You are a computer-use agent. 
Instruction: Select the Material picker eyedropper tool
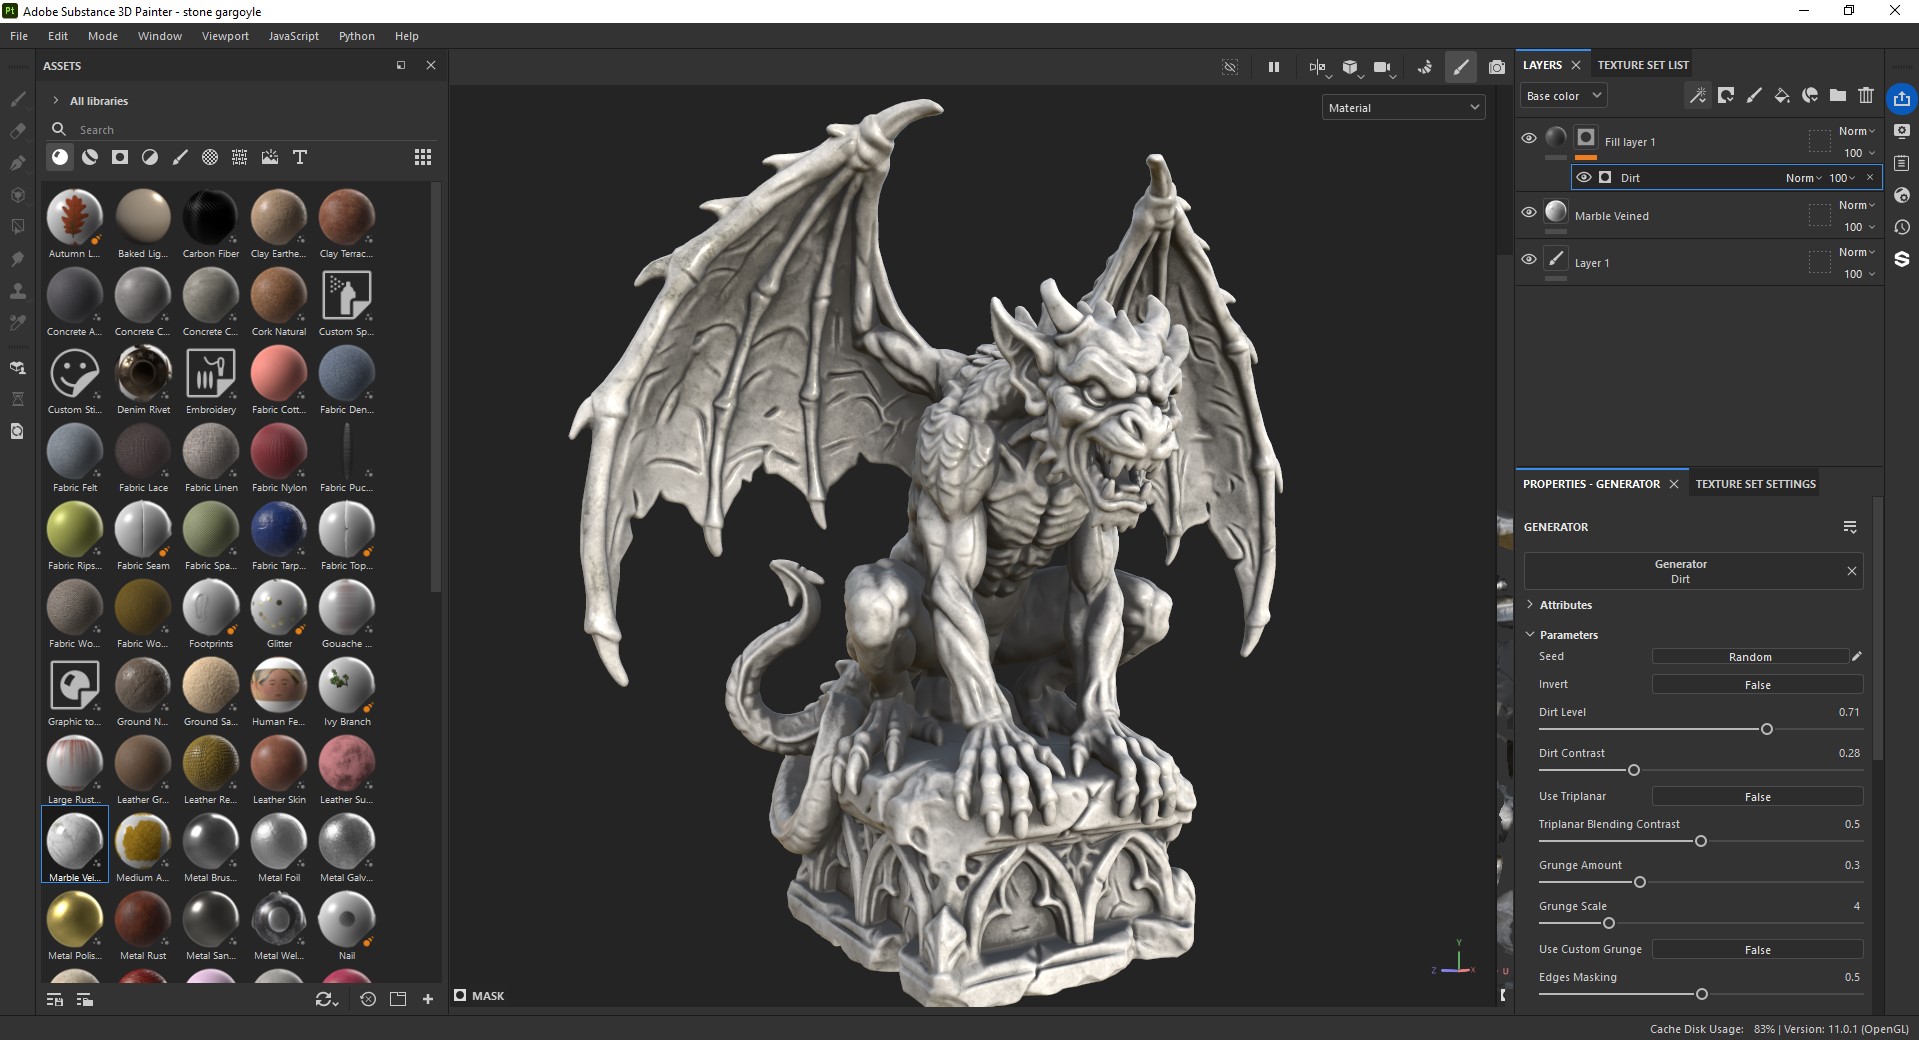pos(17,323)
